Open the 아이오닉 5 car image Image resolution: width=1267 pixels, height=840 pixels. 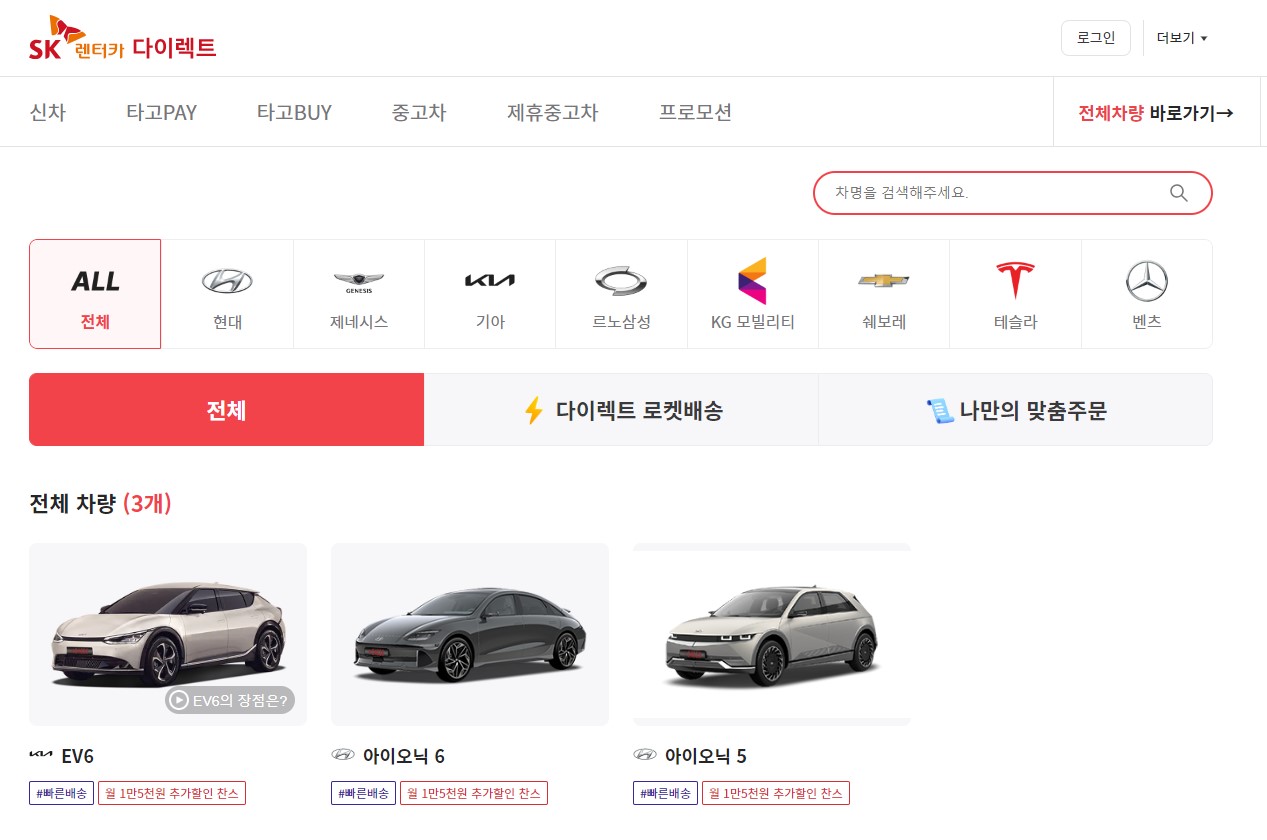pos(772,634)
